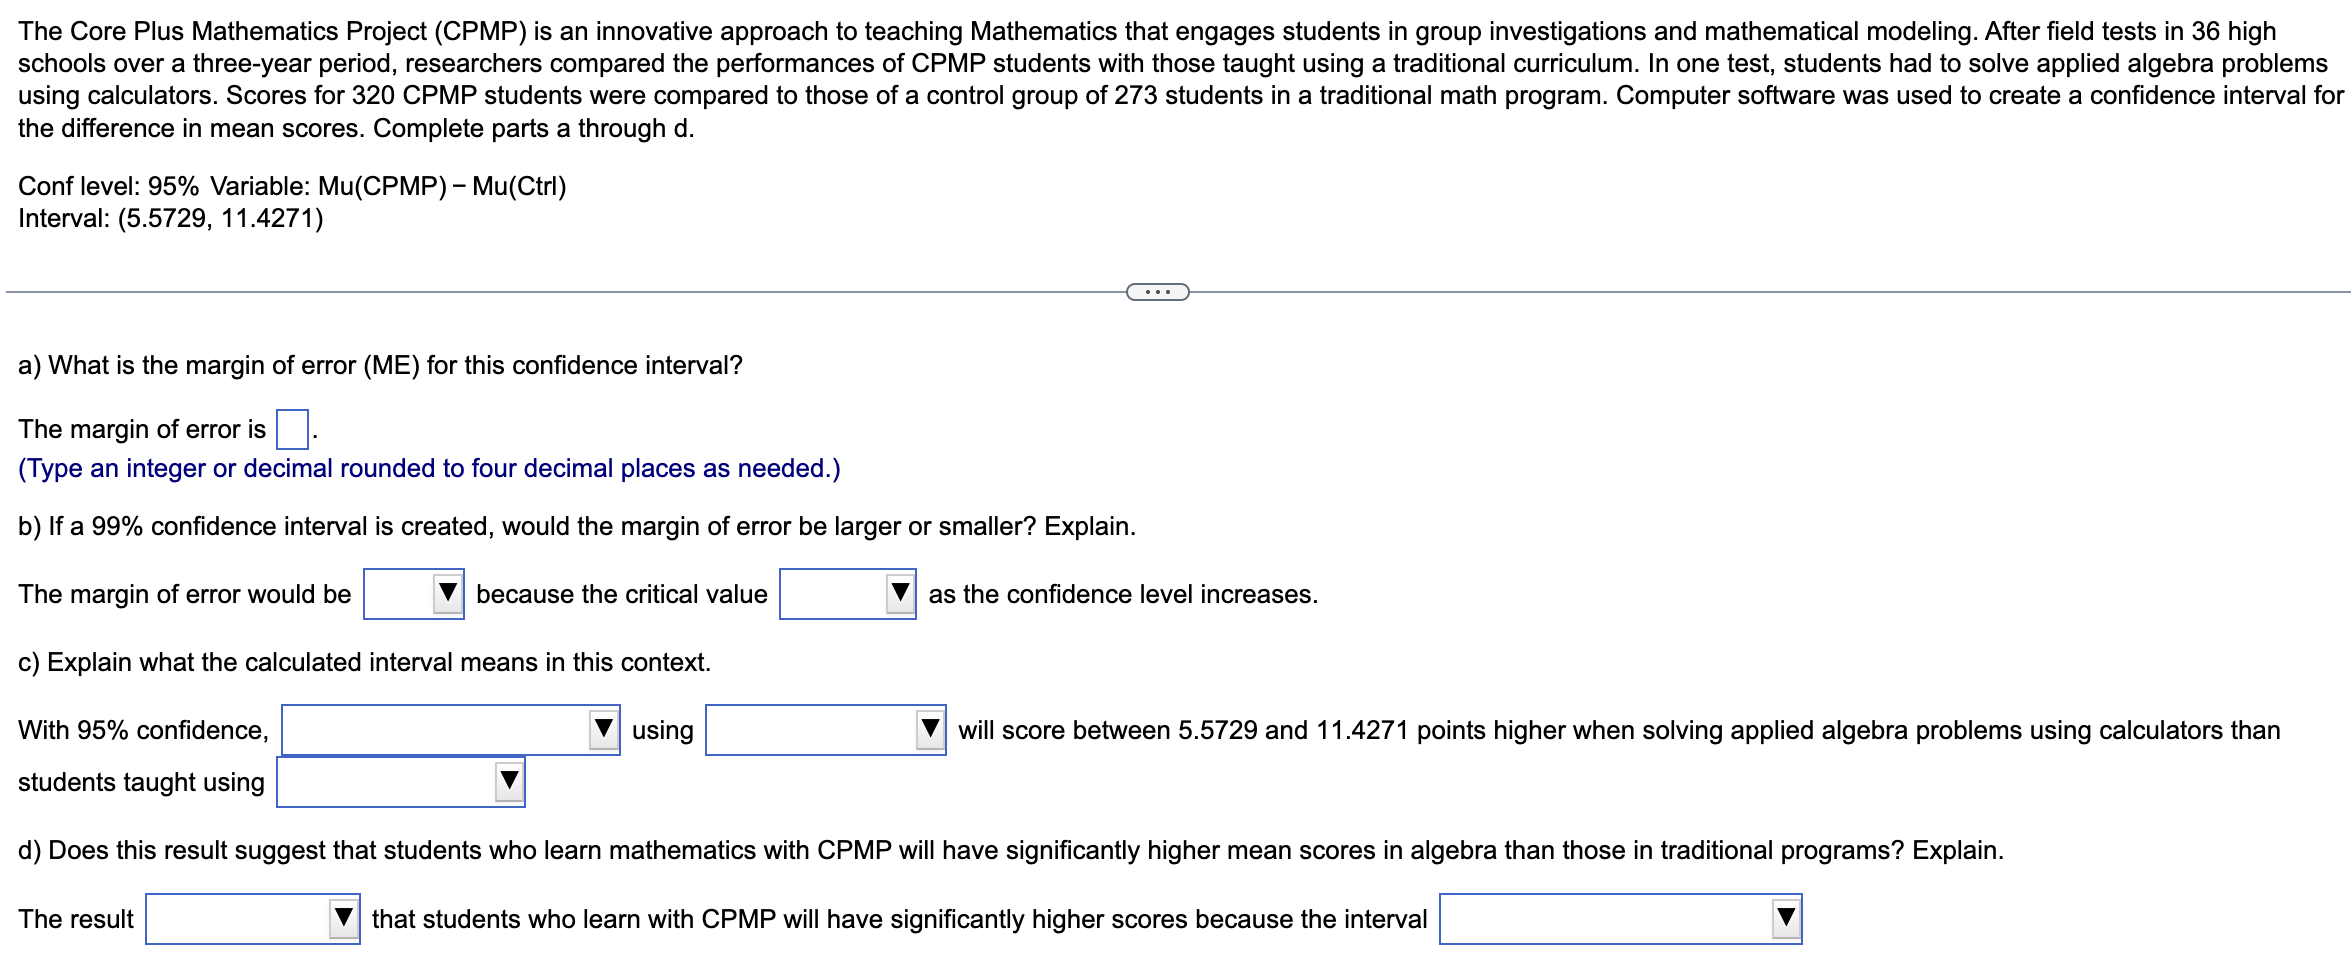Open "The result" dropdown in part d
Image resolution: width=2351 pixels, height=965 pixels.
click(252, 919)
